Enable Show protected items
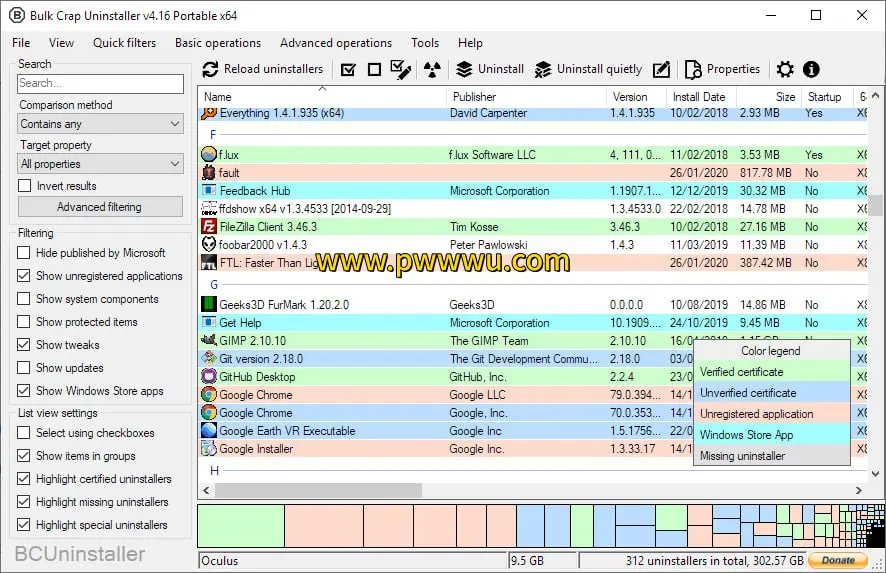 point(24,322)
